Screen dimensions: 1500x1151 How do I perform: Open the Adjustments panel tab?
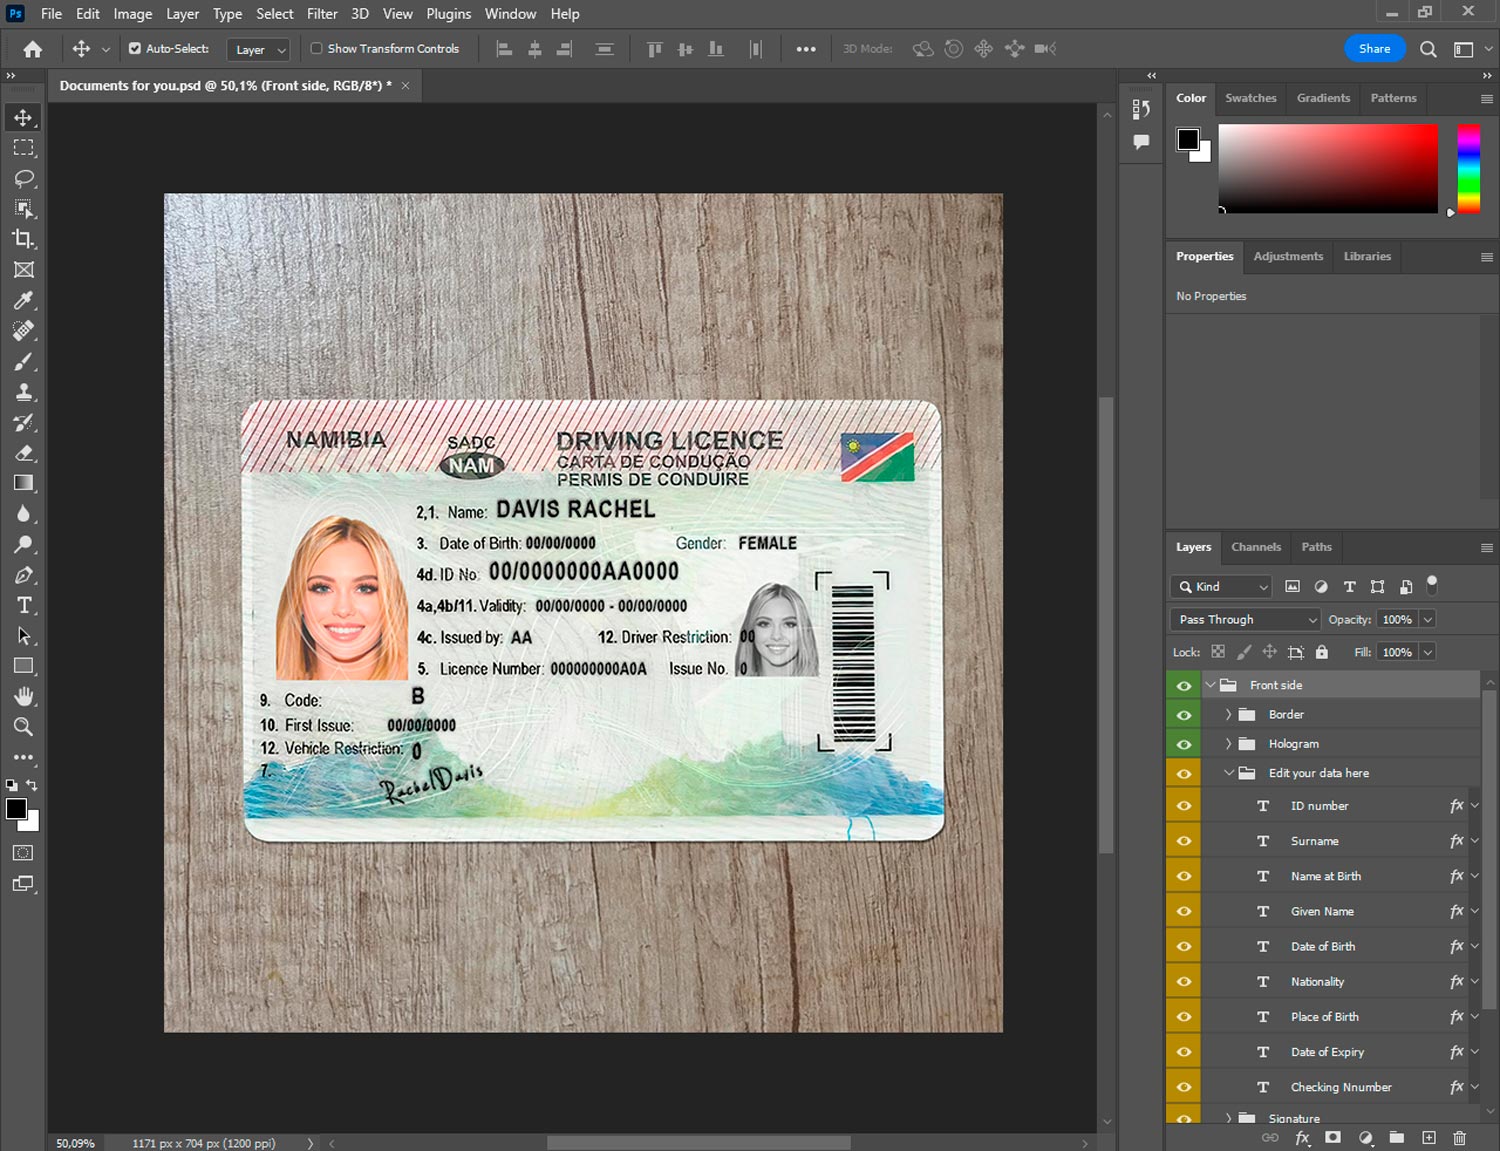tap(1287, 256)
